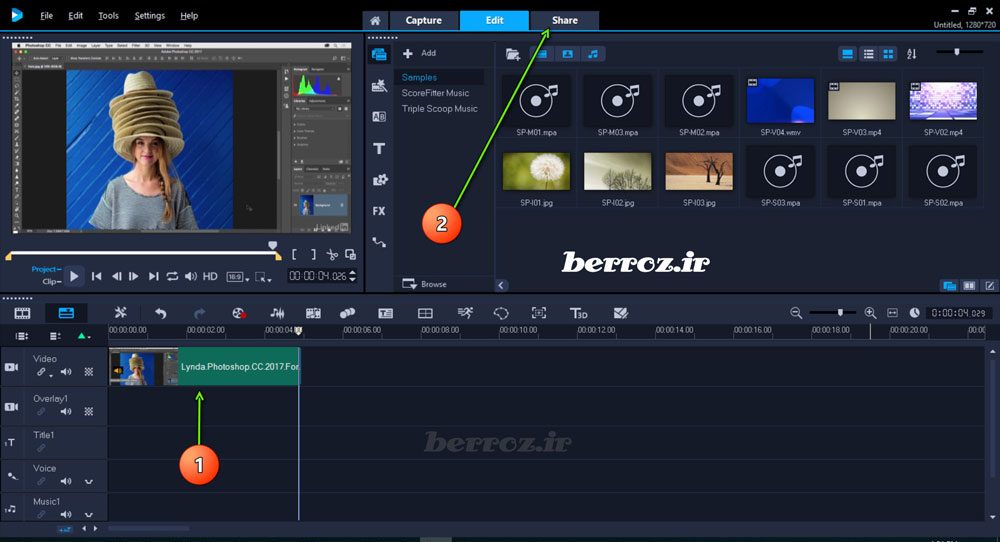Toggle preview repeat playback

pyautogui.click(x=172, y=276)
